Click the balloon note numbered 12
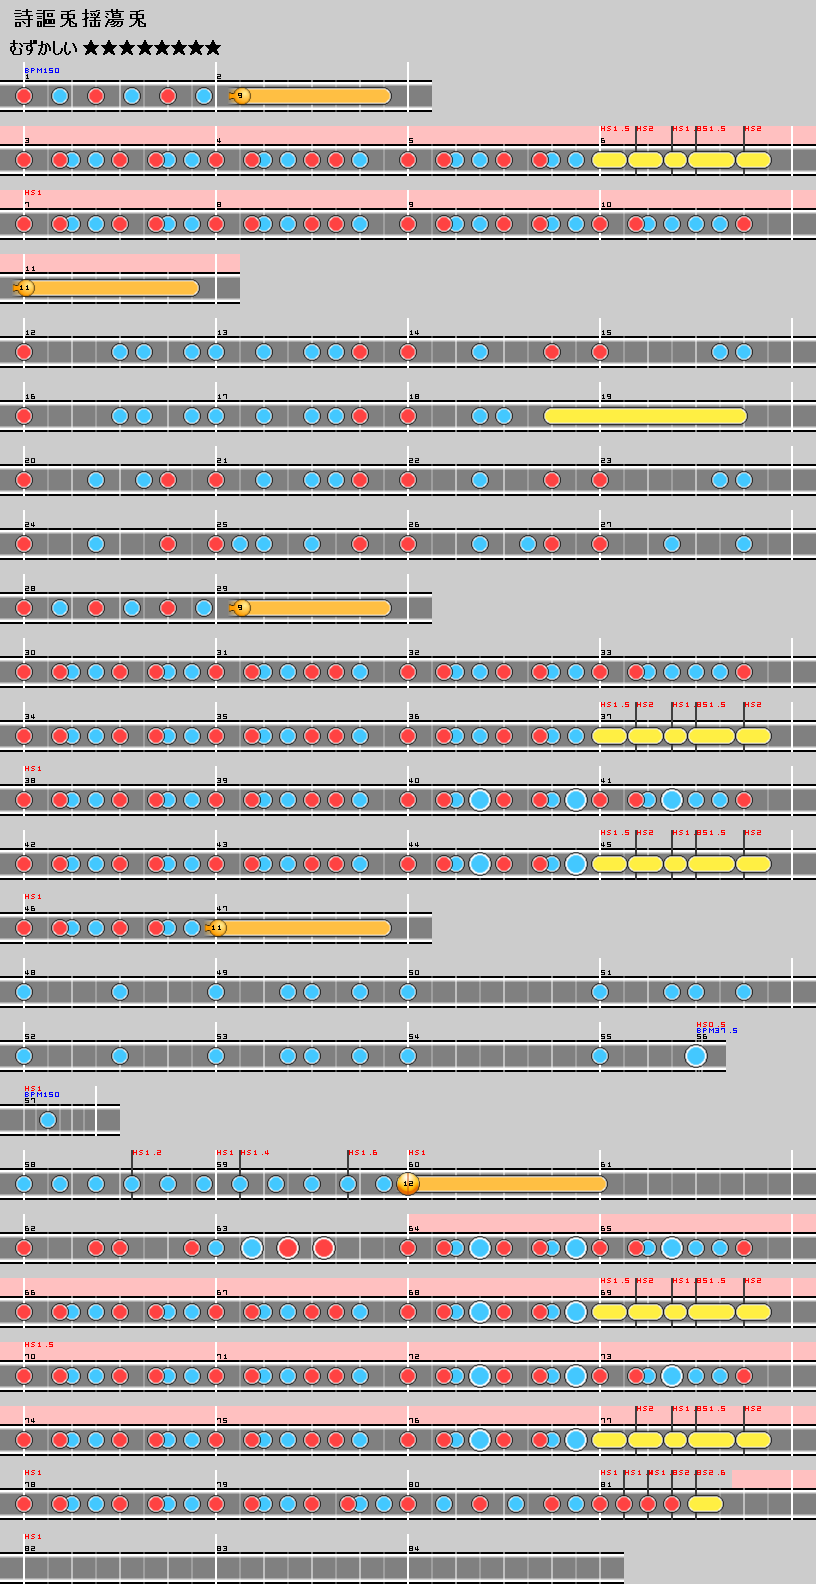Image resolution: width=816 pixels, height=1584 pixels. coord(407,1184)
